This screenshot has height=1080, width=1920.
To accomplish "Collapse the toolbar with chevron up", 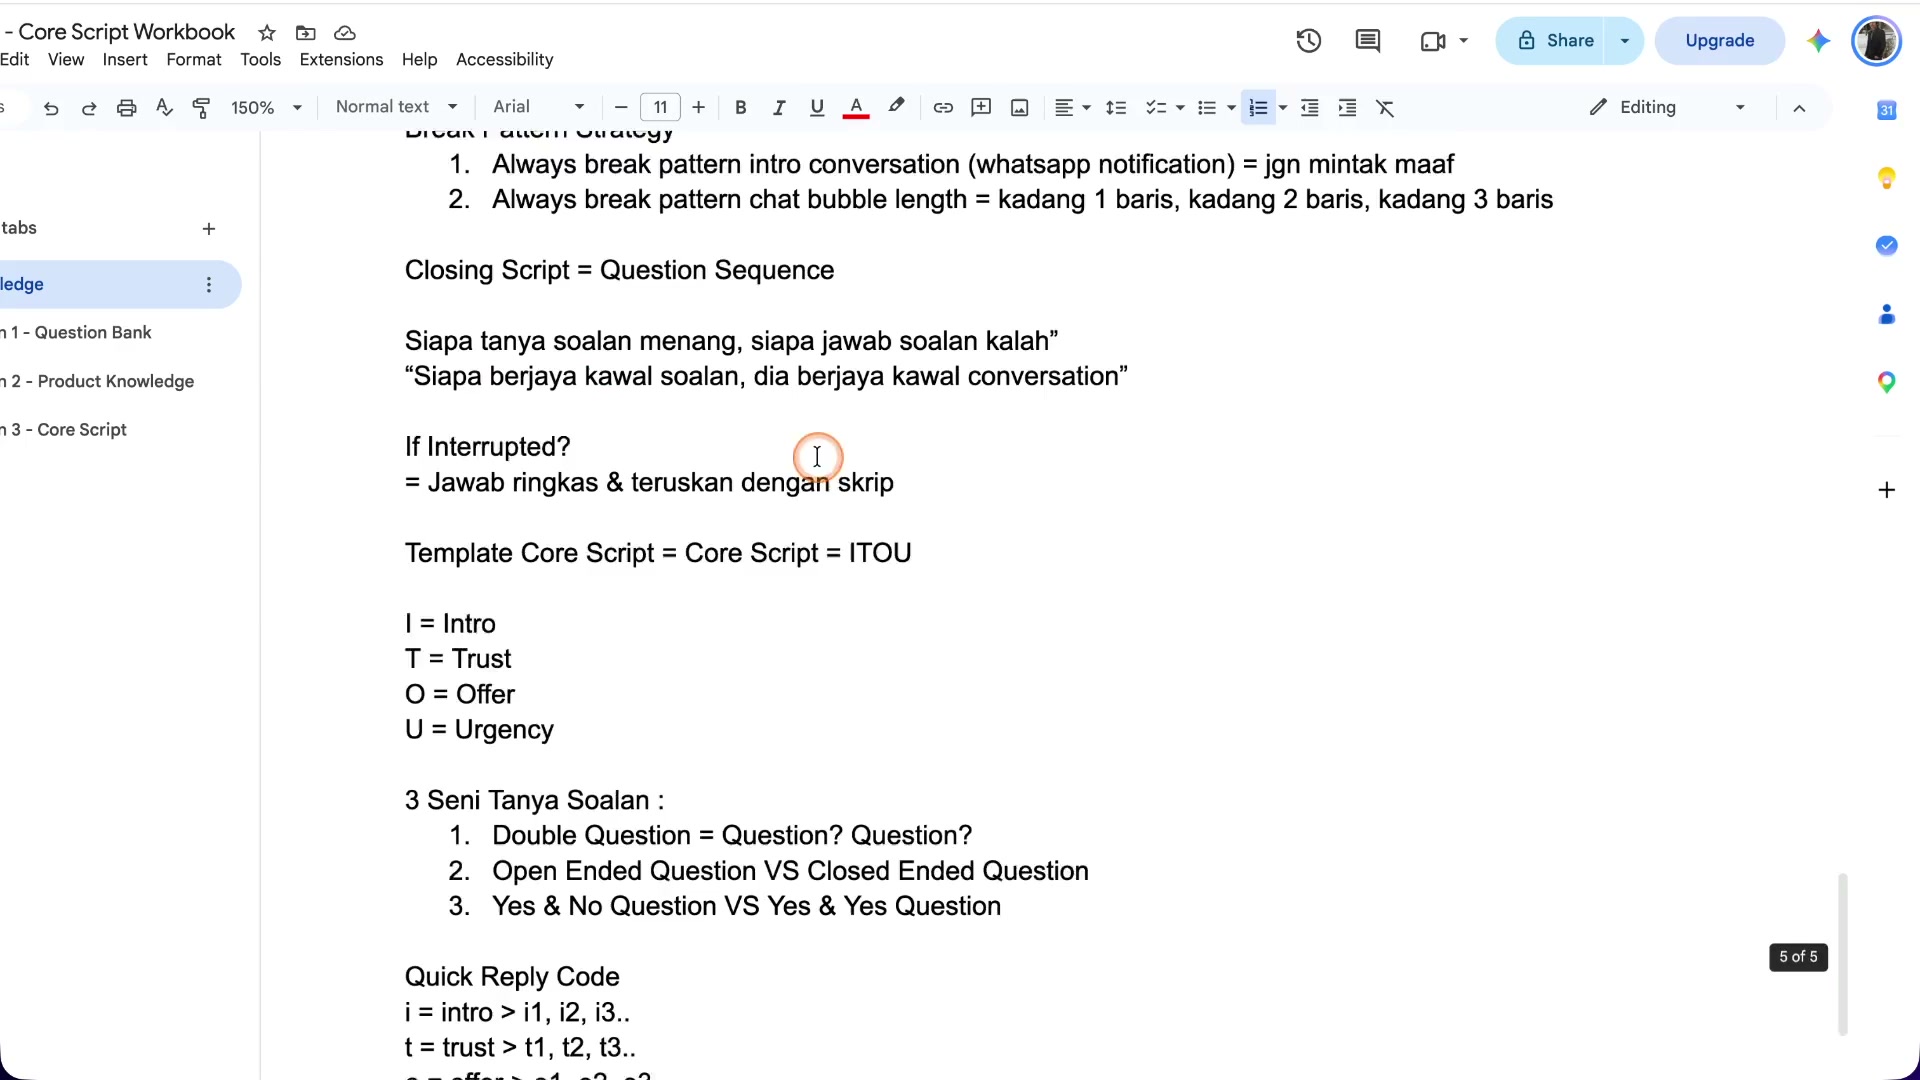I will (1799, 108).
